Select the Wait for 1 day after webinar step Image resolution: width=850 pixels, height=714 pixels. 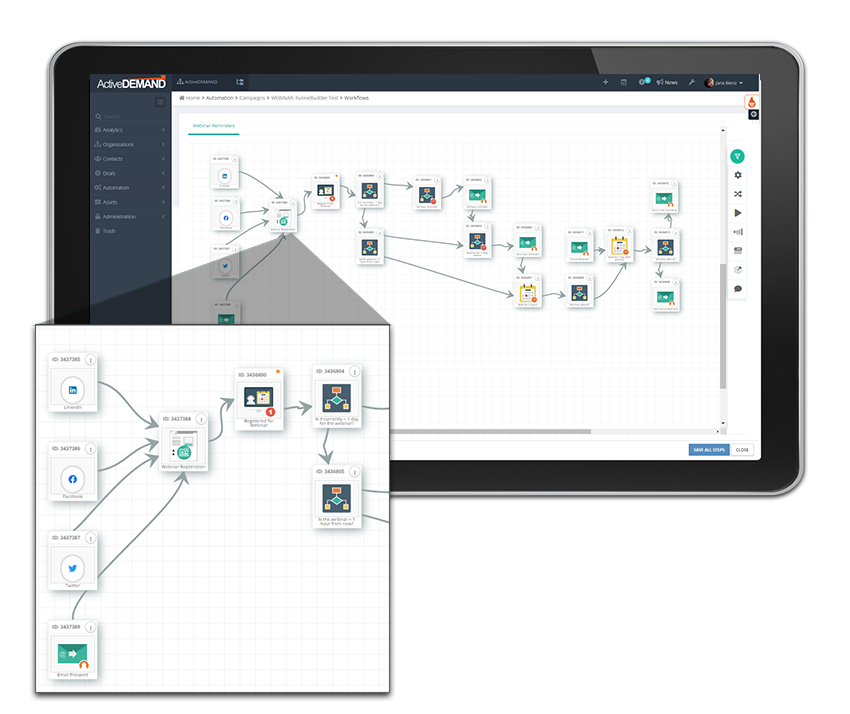(x=619, y=246)
